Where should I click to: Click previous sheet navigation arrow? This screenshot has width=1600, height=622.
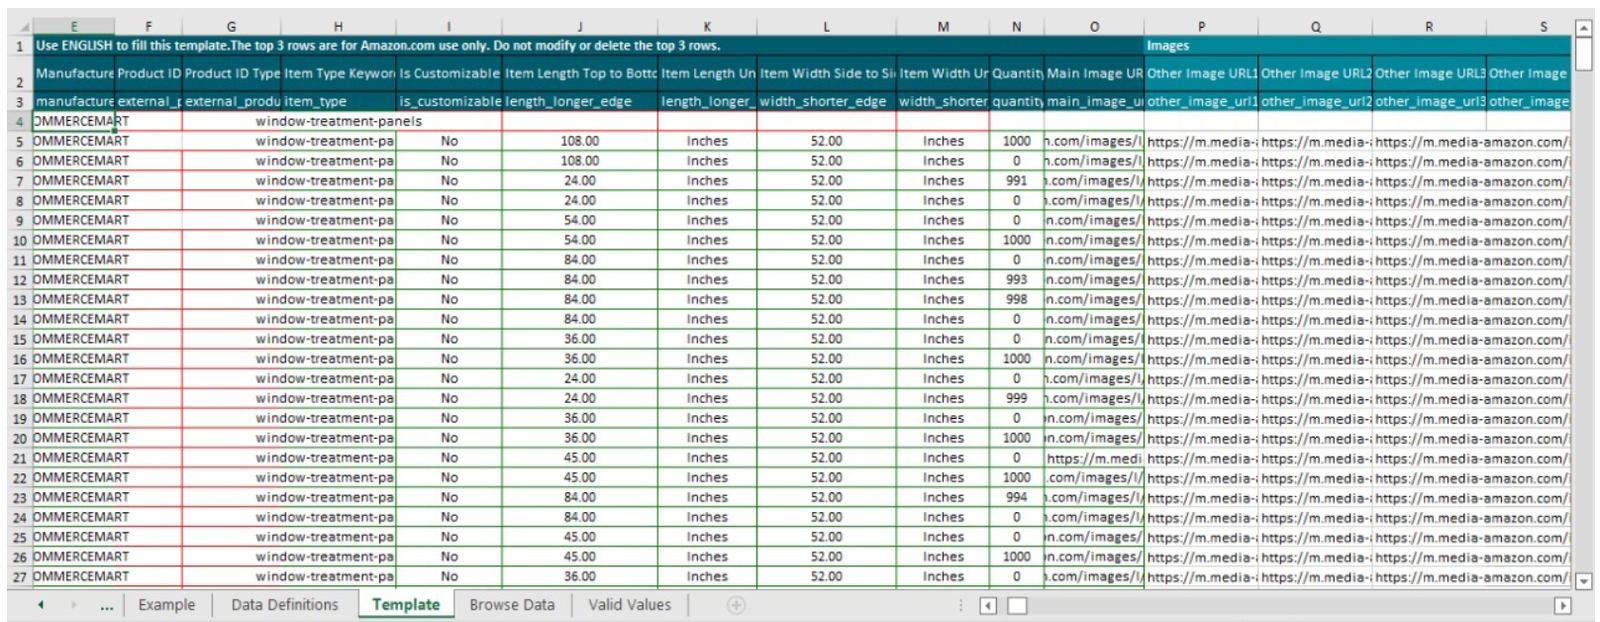coord(41,605)
